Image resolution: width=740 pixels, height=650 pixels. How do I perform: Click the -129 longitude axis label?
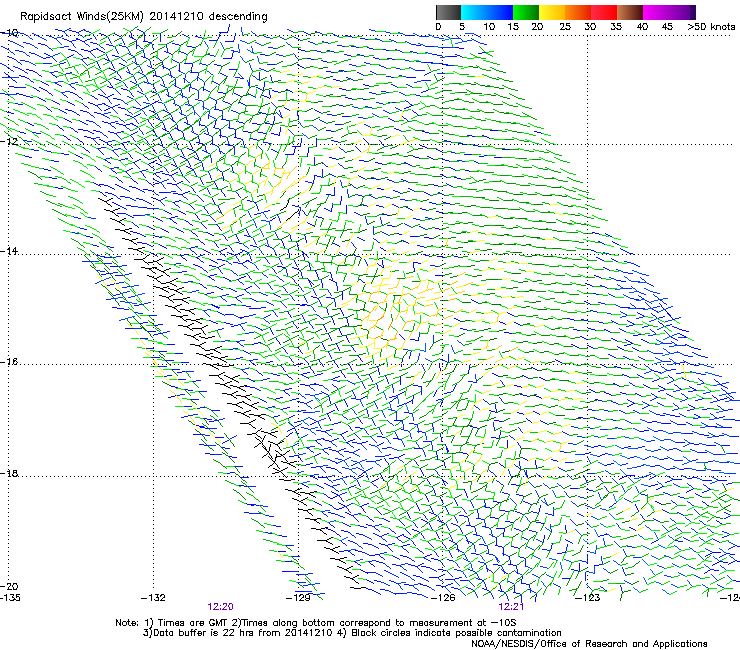[x=298, y=598]
